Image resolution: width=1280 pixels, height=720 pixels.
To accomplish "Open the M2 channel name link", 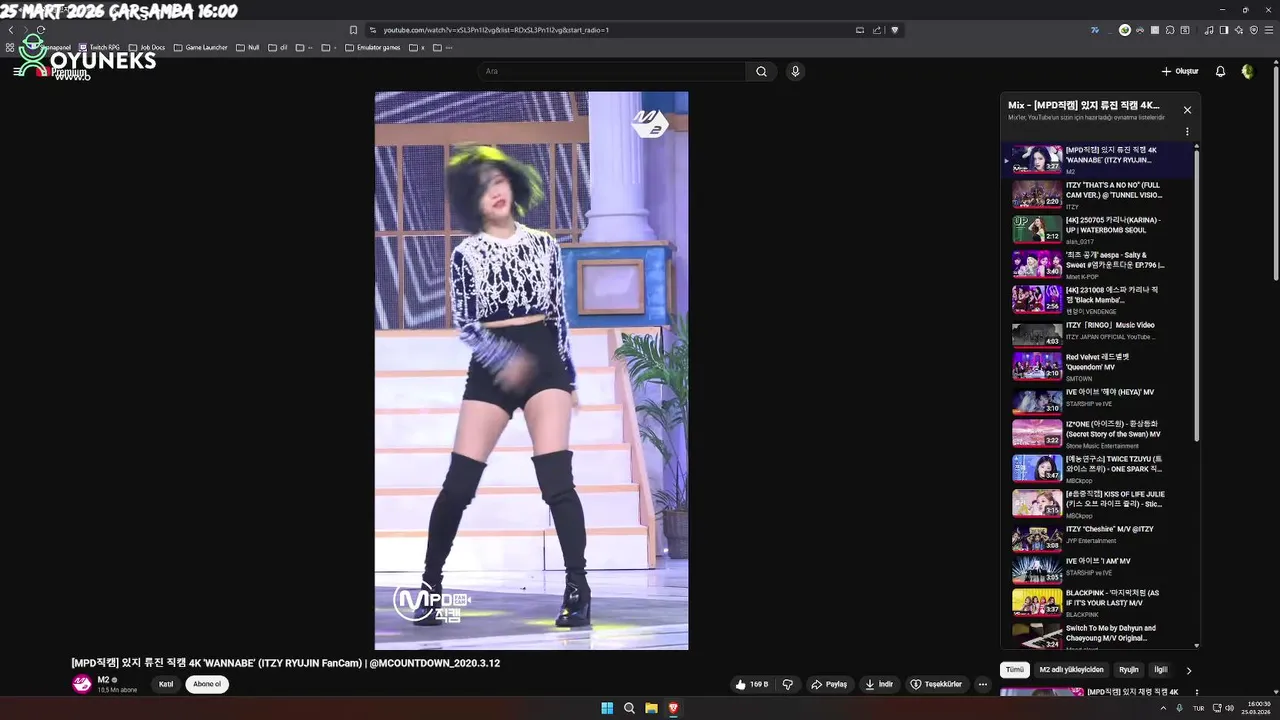I will pos(103,680).
